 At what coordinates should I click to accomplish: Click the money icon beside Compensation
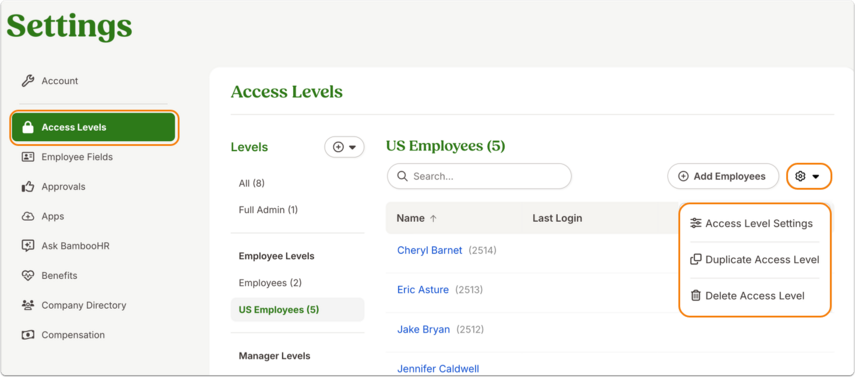pyautogui.click(x=27, y=335)
